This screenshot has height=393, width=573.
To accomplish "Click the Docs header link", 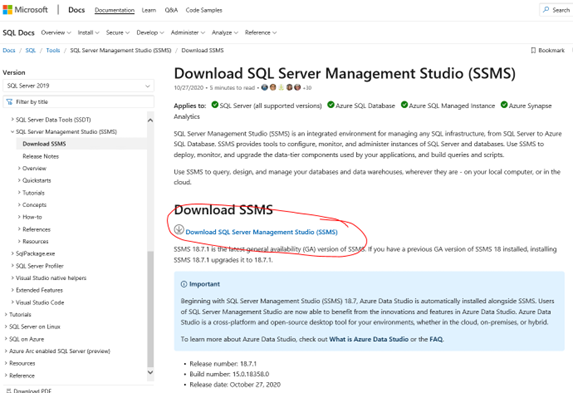I will click(x=76, y=10).
